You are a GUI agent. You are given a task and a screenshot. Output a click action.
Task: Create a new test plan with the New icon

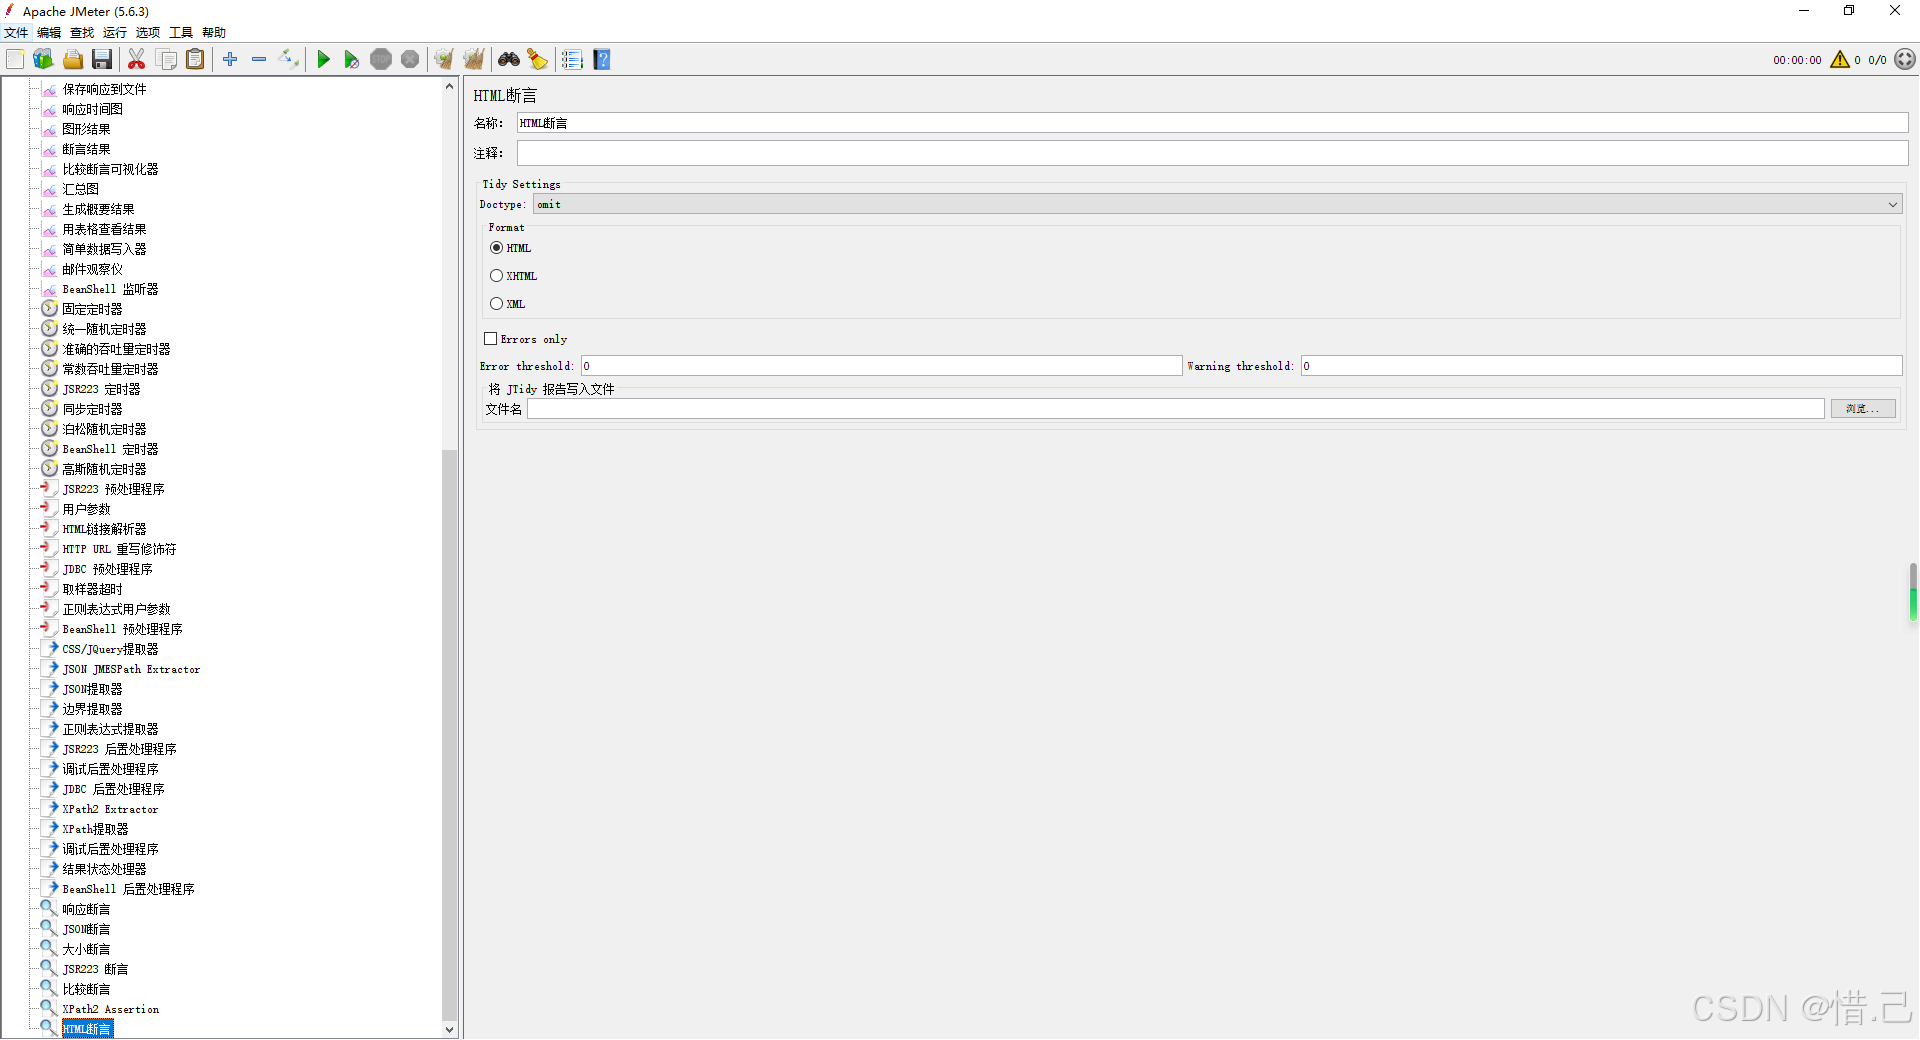coord(15,60)
